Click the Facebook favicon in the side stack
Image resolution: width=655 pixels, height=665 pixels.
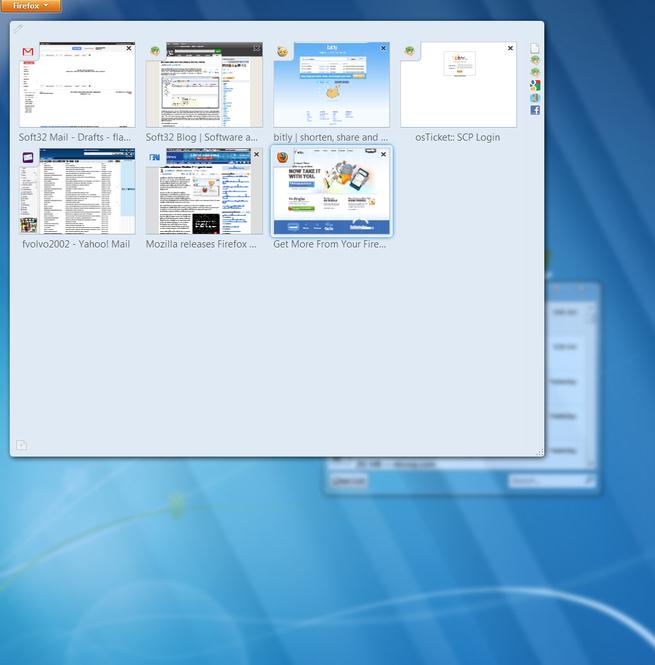click(x=535, y=110)
